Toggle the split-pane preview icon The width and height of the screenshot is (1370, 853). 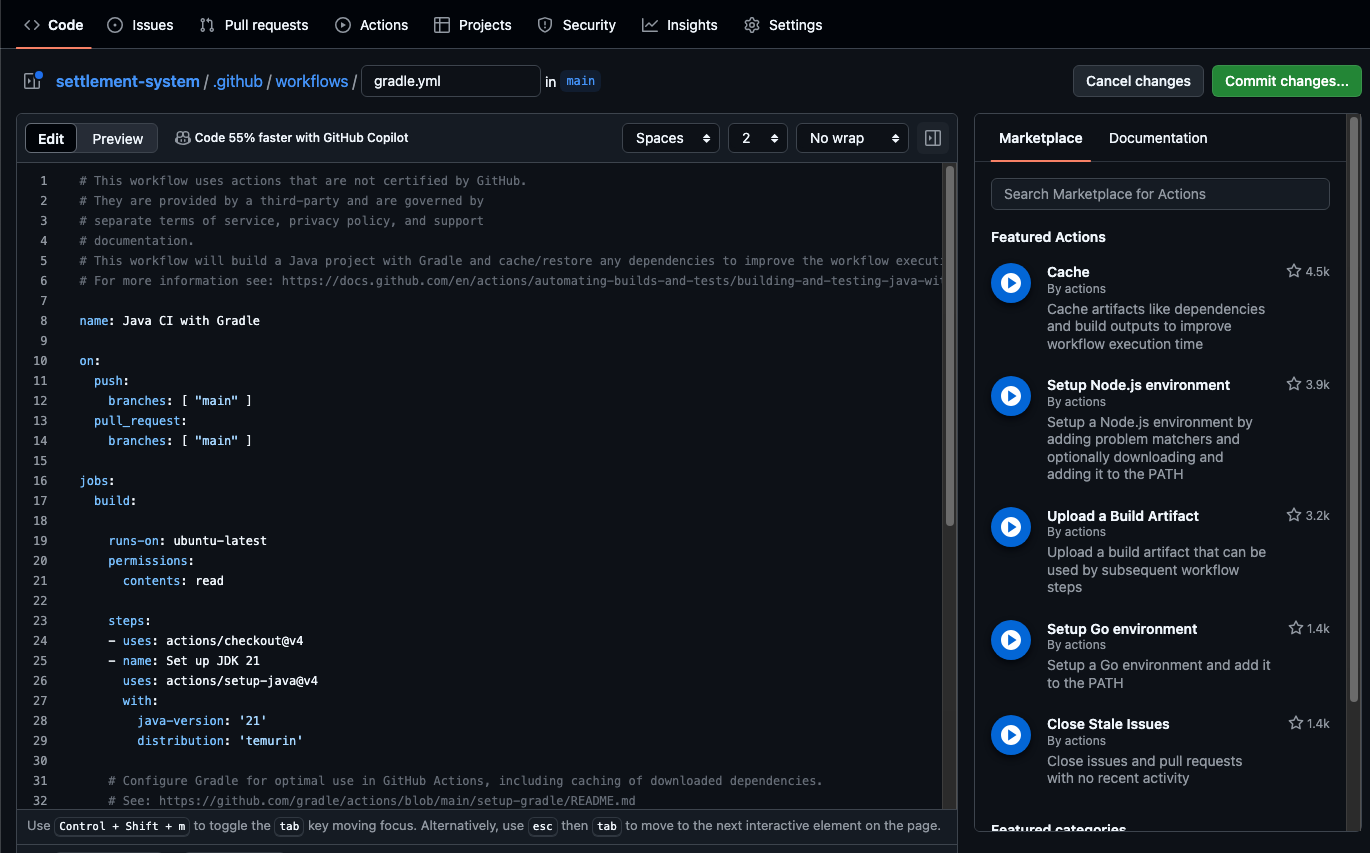932,137
